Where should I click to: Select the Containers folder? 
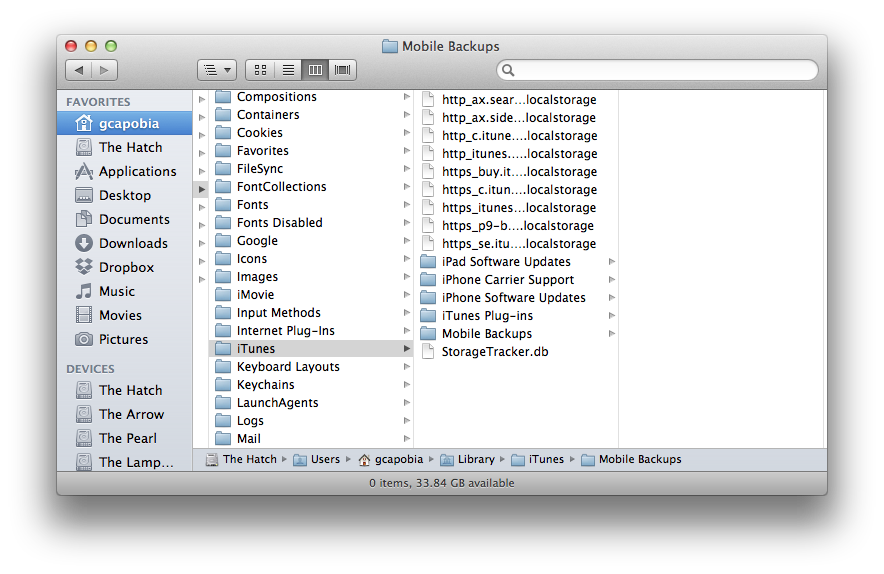pos(311,114)
